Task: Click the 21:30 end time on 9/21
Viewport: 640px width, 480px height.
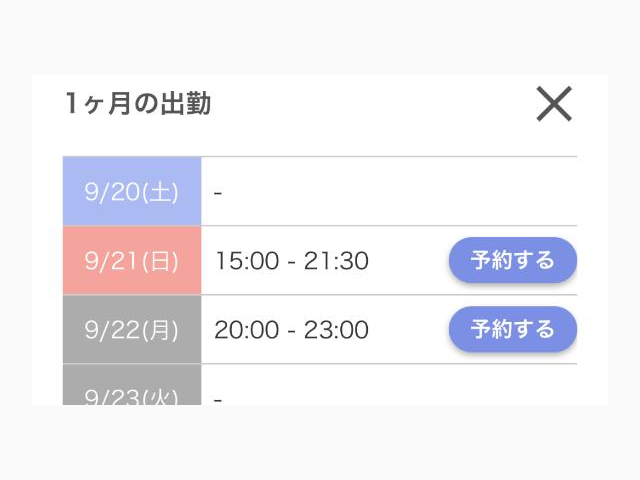Action: 336,260
